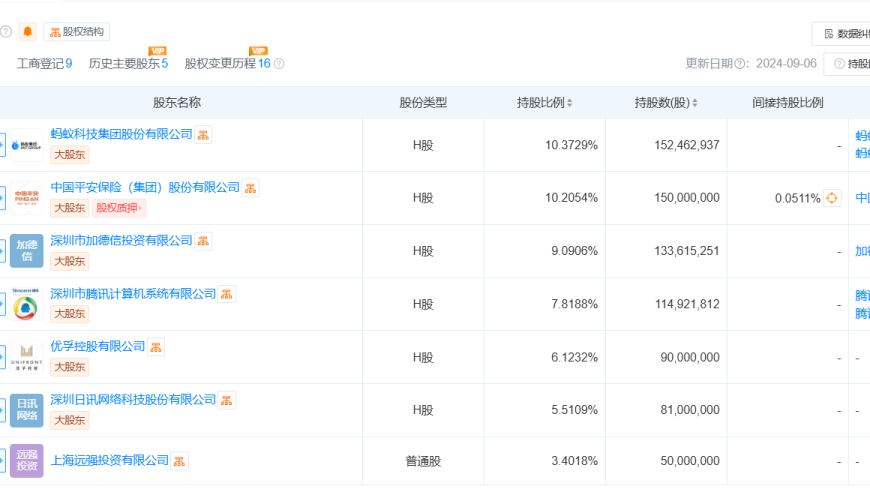Viewport: 870px width, 492px height.
Task: Switch to the 股权变更历程 16 tab
Action: [227, 64]
